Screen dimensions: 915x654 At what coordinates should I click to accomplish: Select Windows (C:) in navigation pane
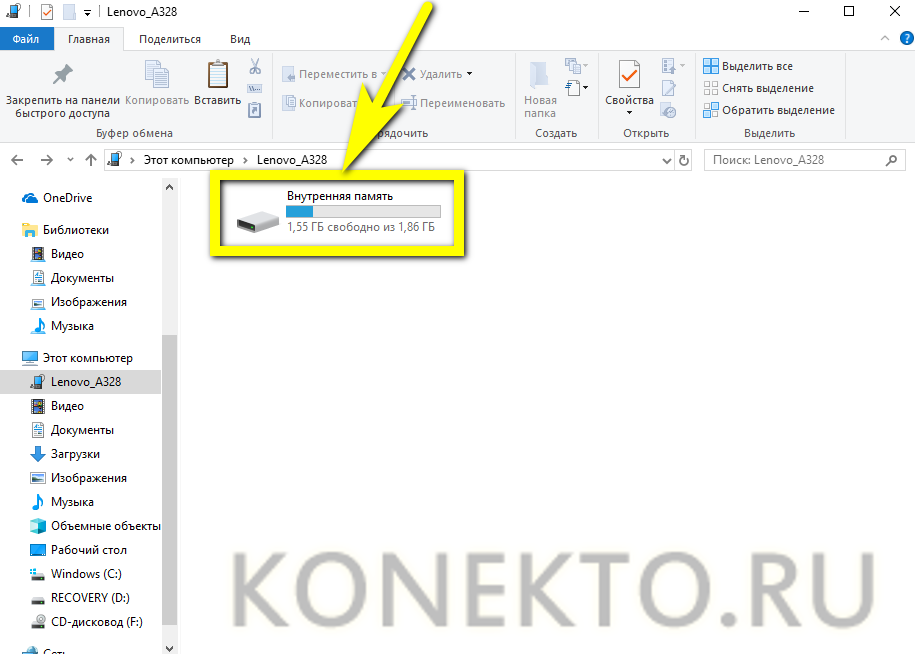coord(88,574)
